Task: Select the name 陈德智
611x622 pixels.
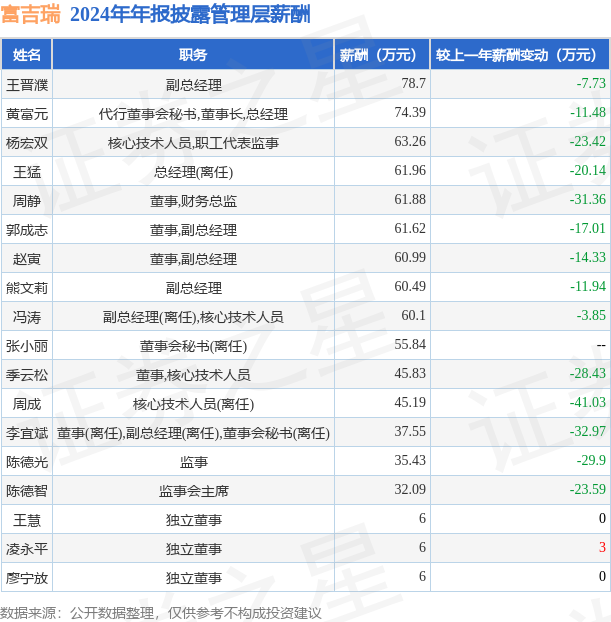Action: [27, 491]
